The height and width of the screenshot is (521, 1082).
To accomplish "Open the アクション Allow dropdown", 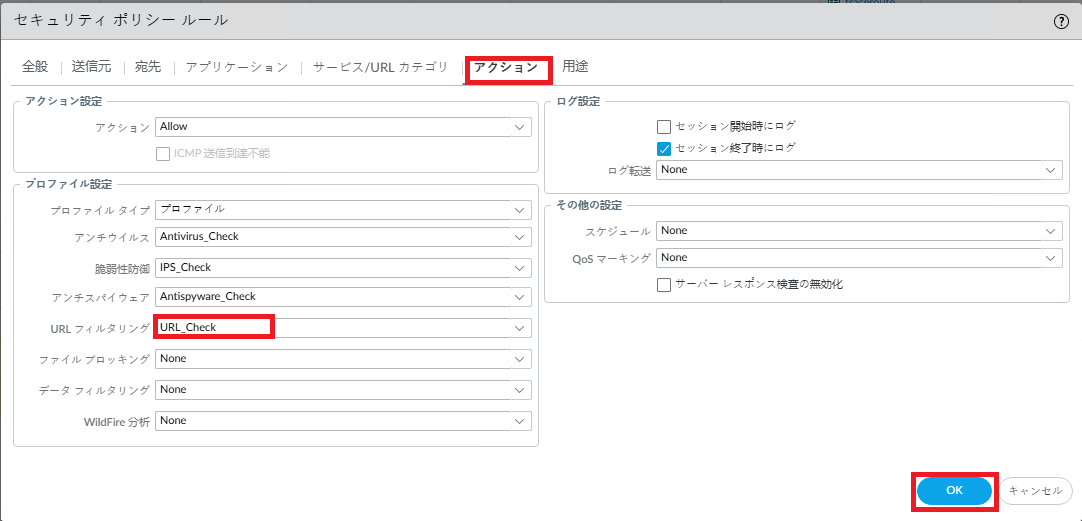I will click(343, 127).
